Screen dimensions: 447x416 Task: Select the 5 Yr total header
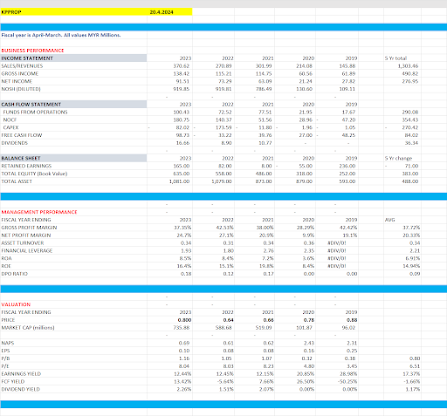[396, 58]
